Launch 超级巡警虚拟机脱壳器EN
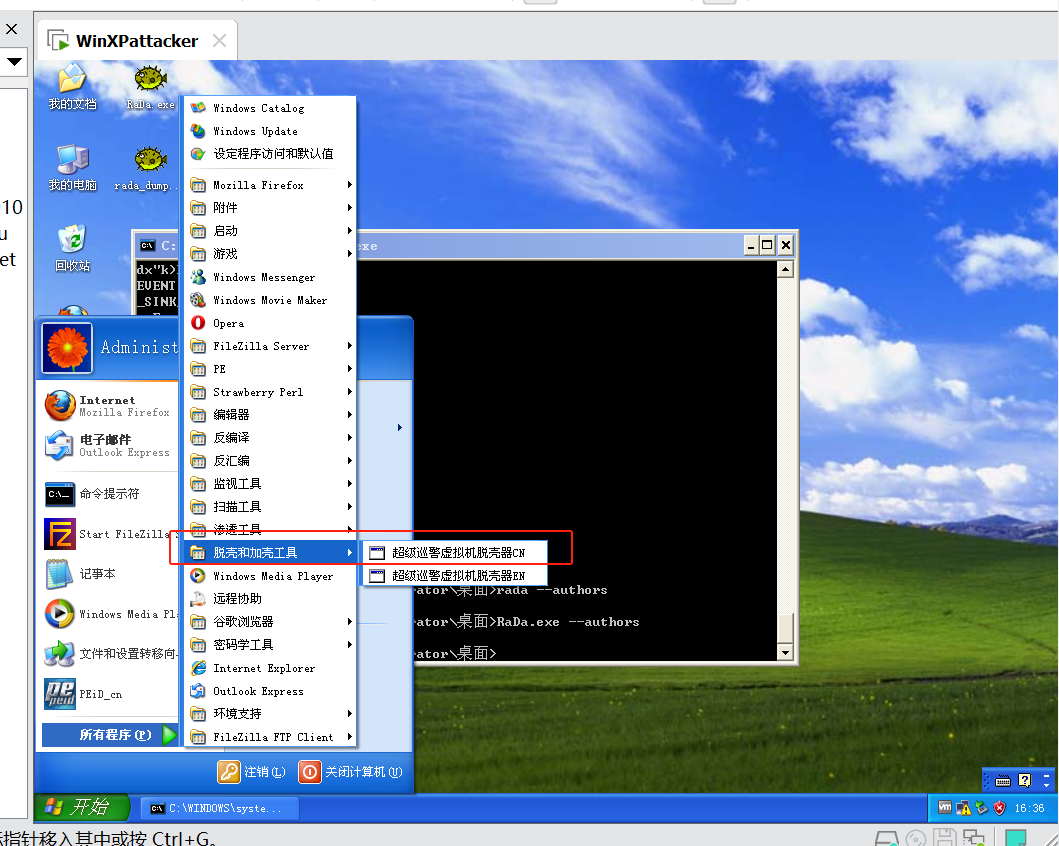 coord(455,576)
